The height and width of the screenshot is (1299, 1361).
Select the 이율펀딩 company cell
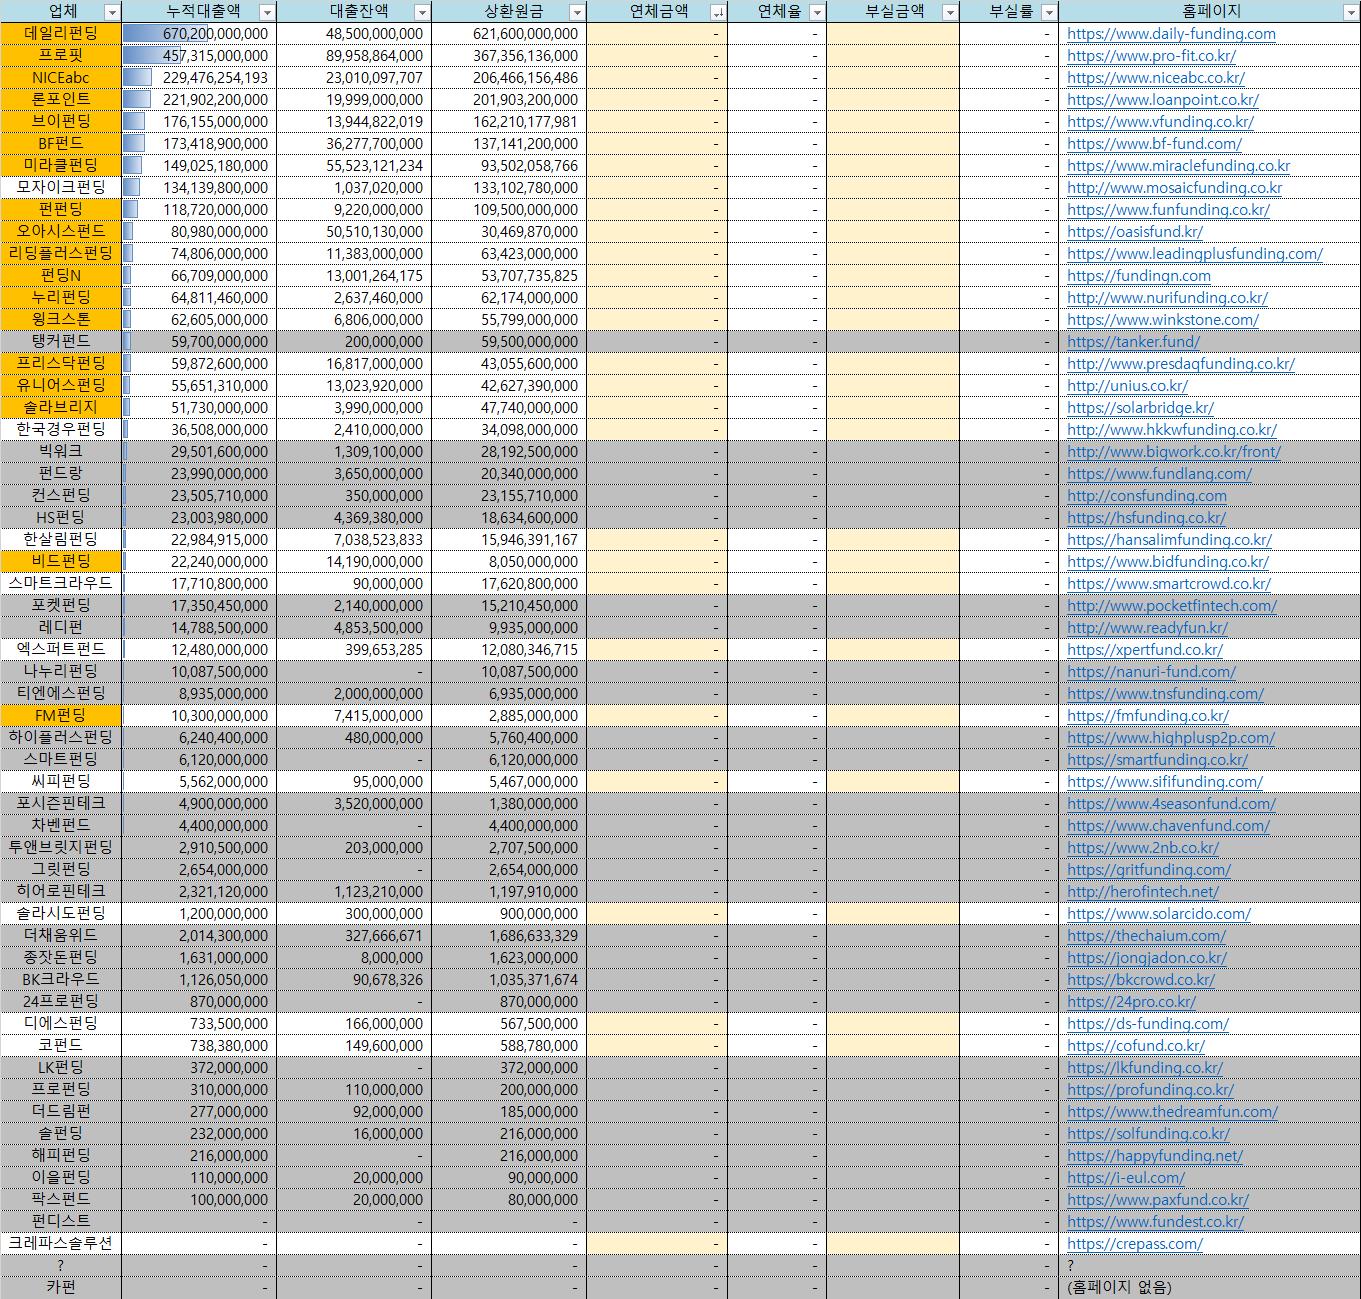pos(61,1178)
